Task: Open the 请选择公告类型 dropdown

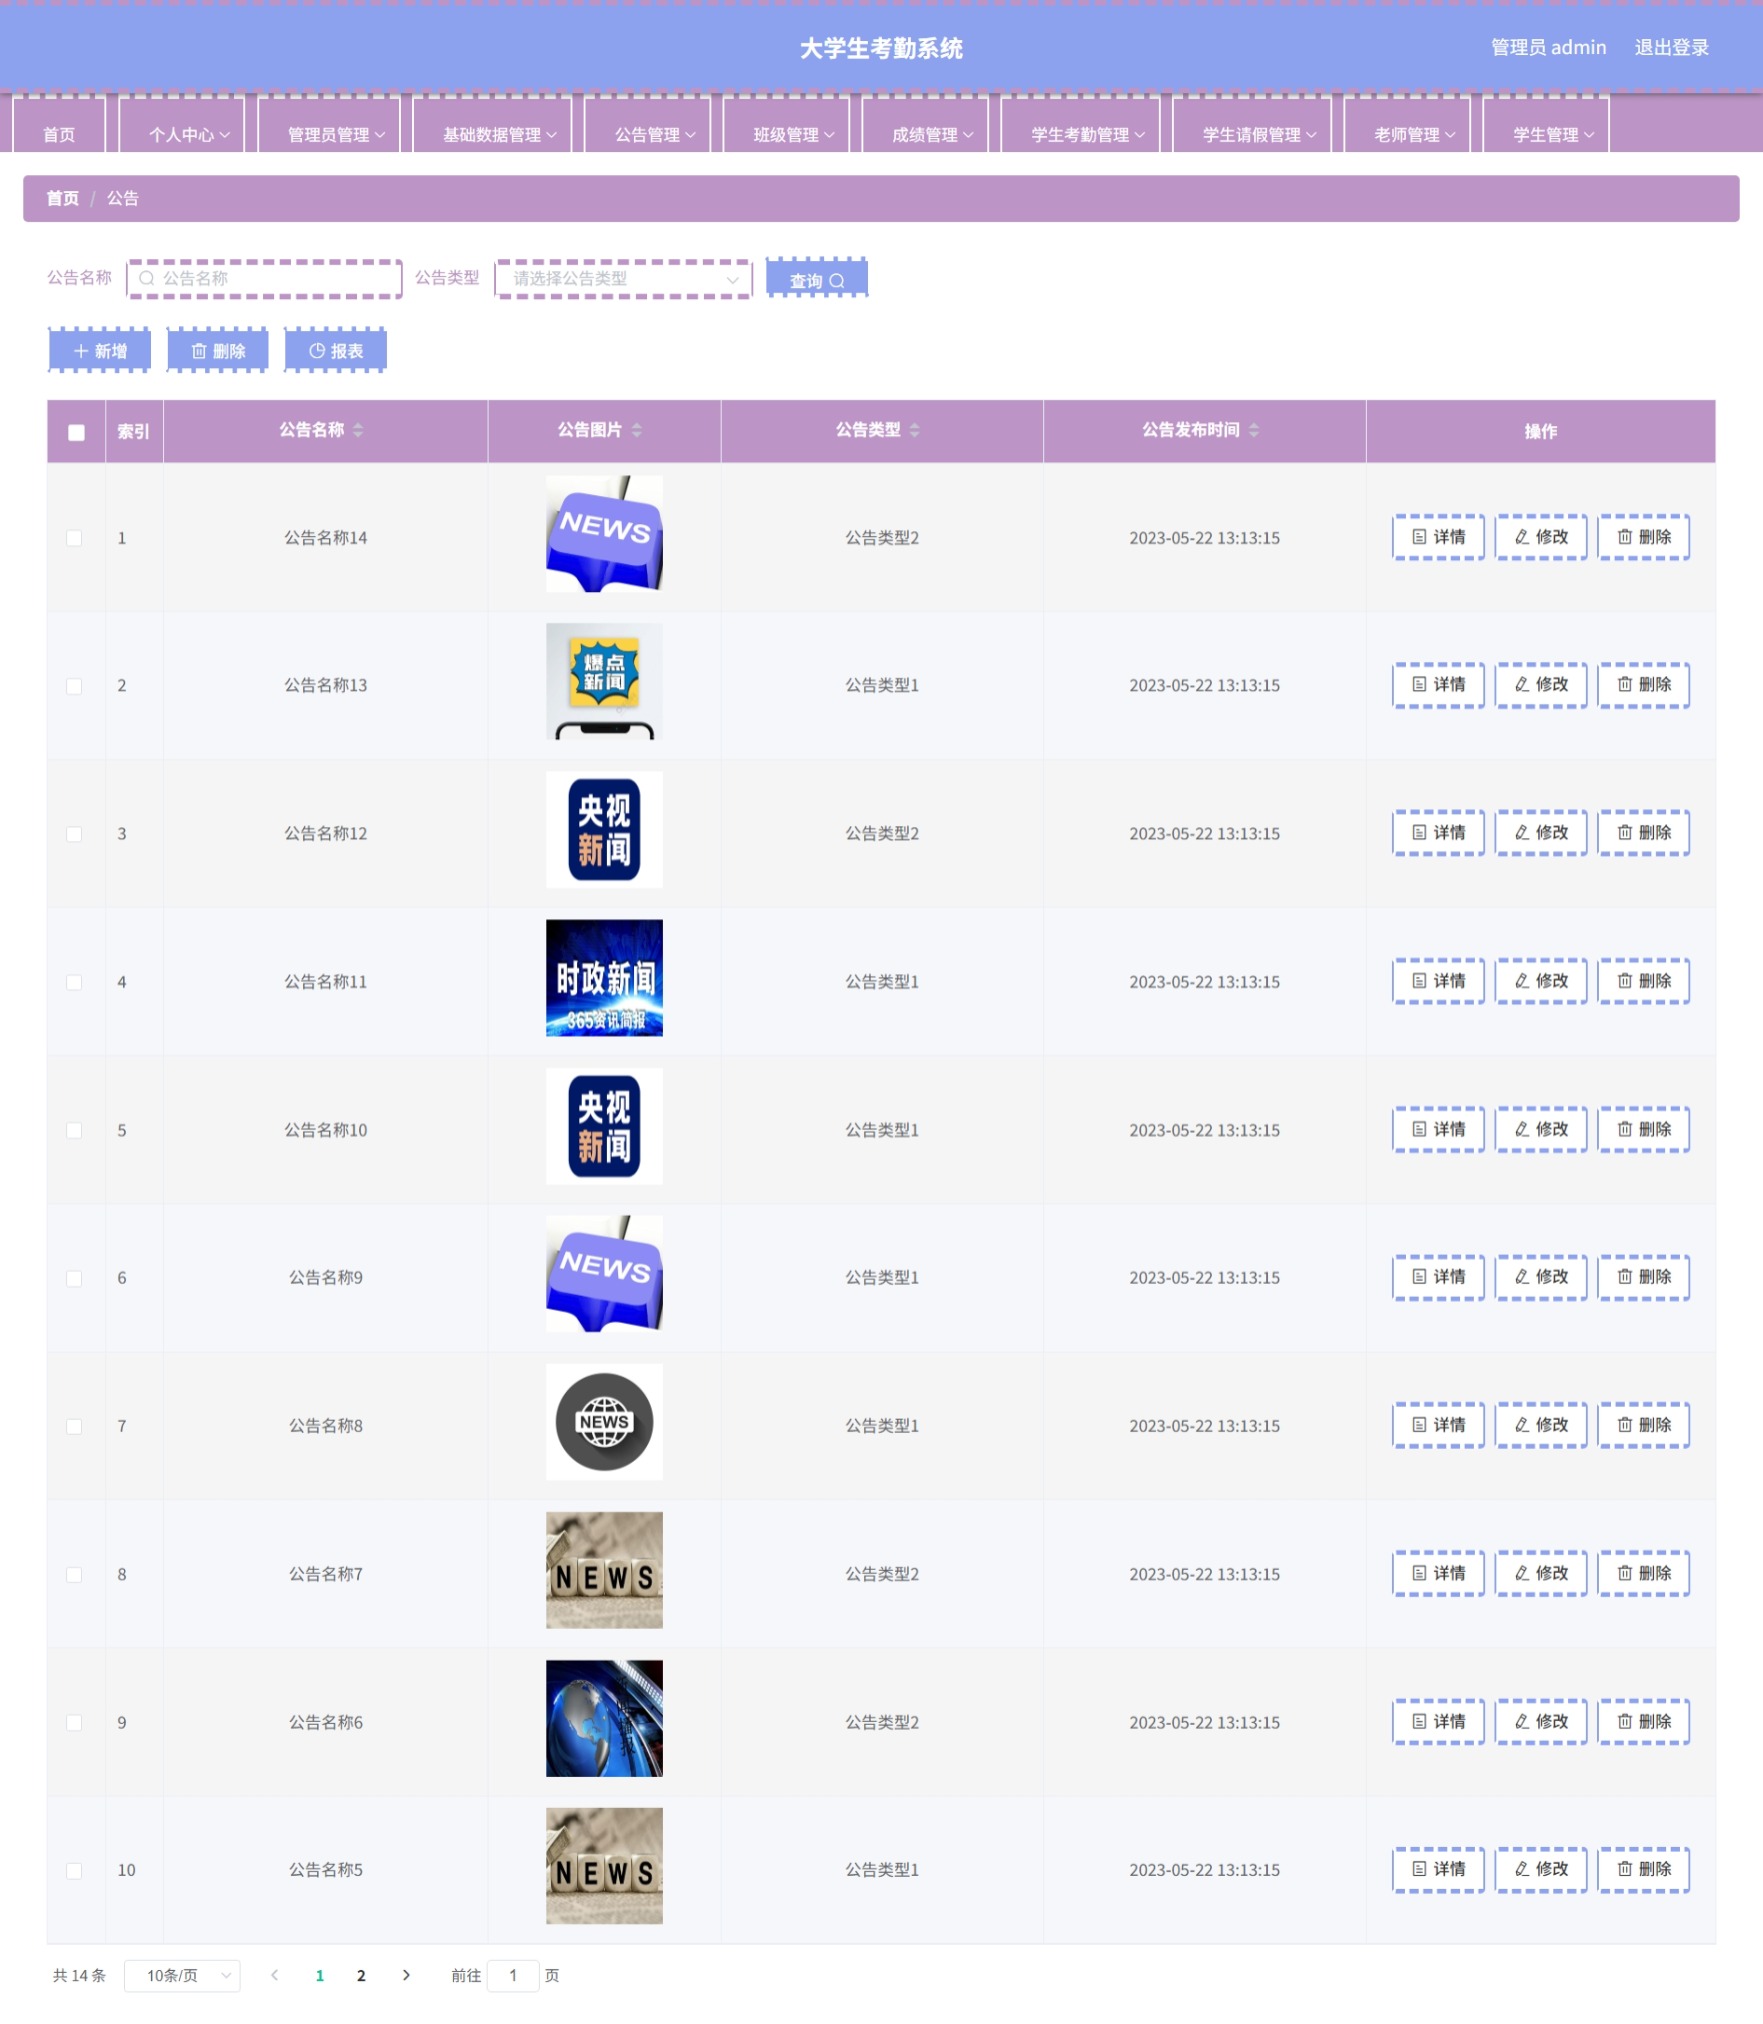Action: pyautogui.click(x=623, y=279)
